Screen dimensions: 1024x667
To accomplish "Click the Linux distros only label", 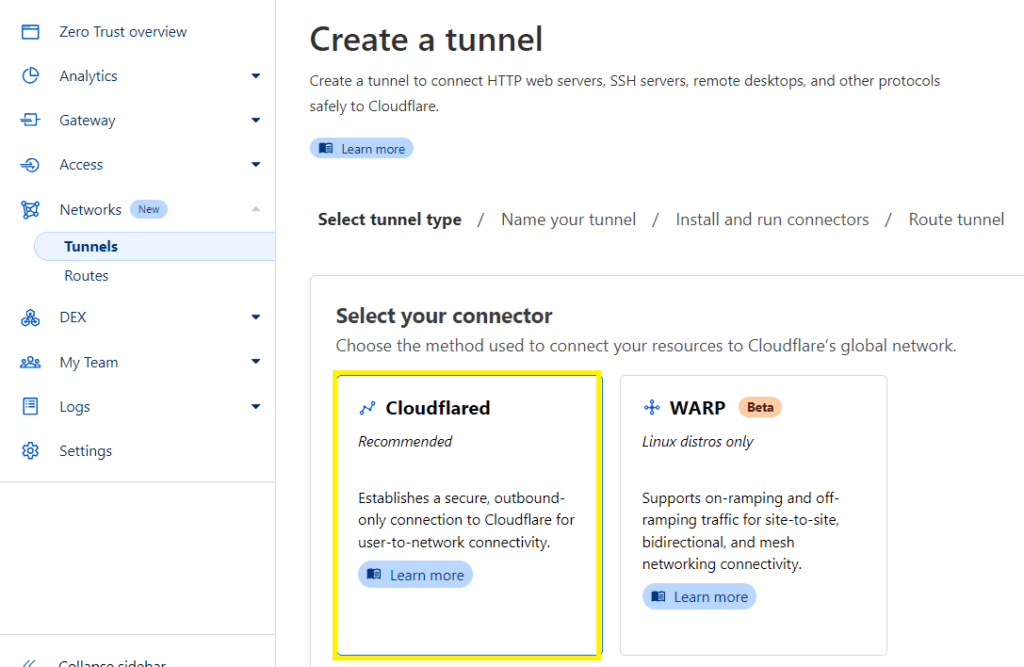I will click(x=697, y=442).
